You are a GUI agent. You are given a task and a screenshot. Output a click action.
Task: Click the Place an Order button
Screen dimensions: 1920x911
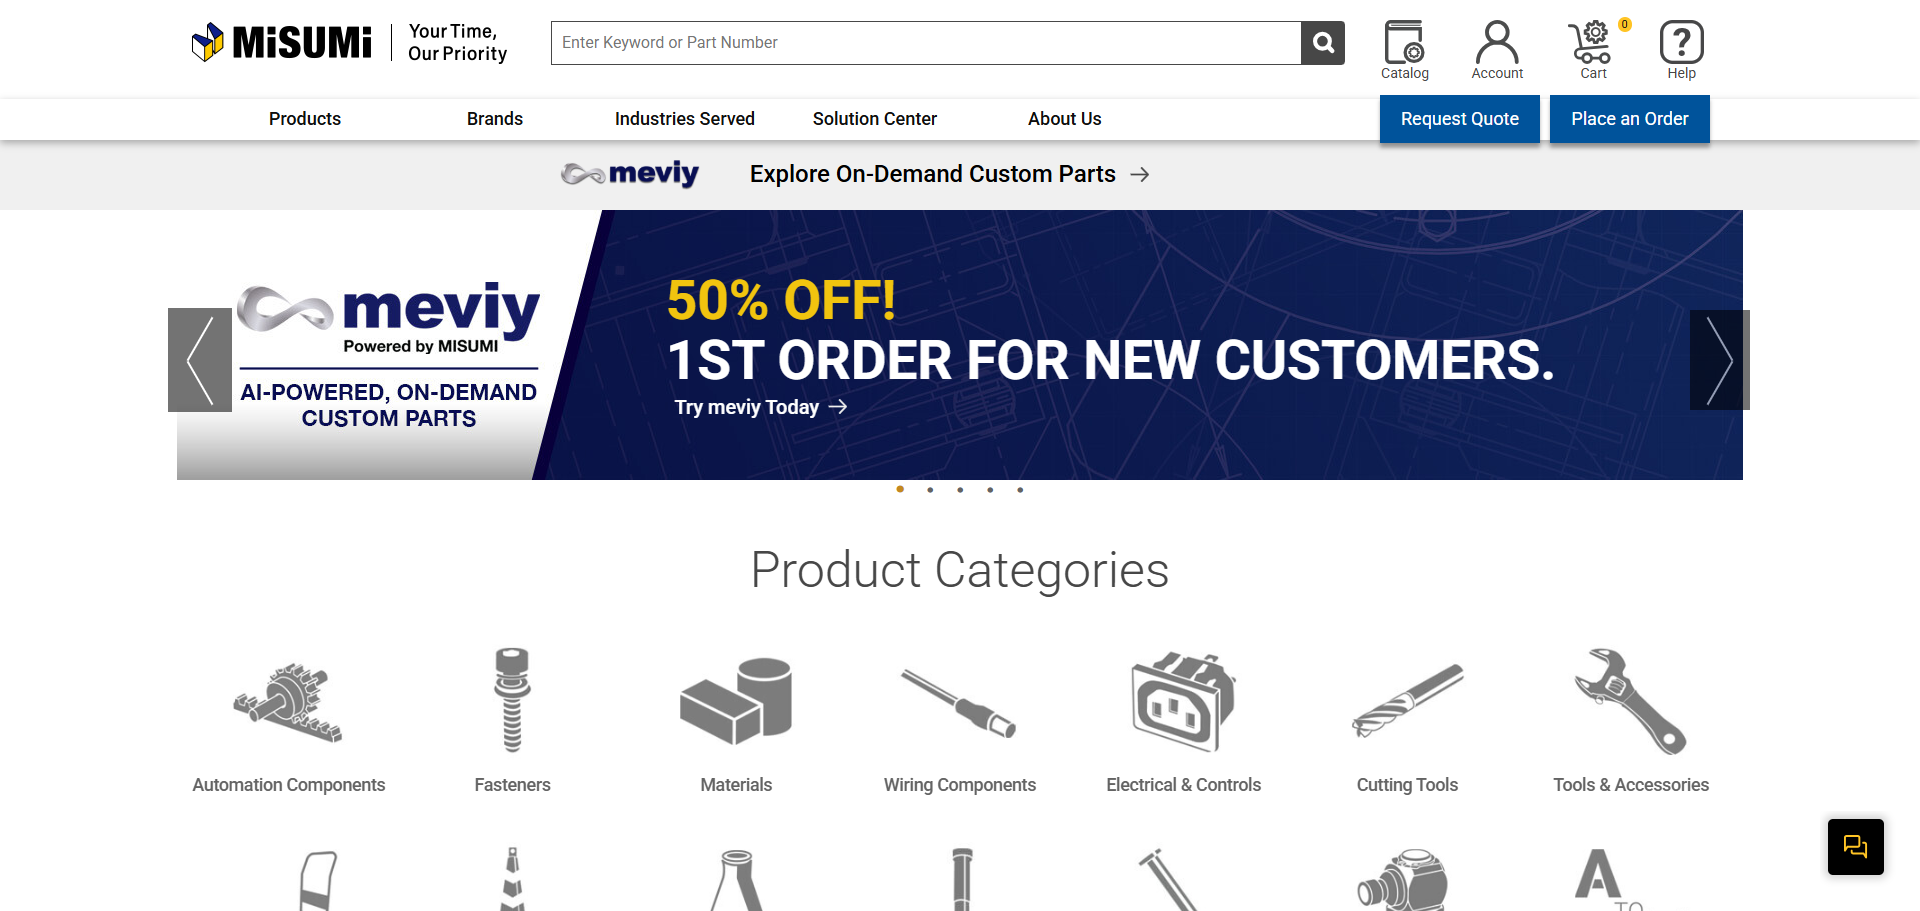click(1630, 119)
